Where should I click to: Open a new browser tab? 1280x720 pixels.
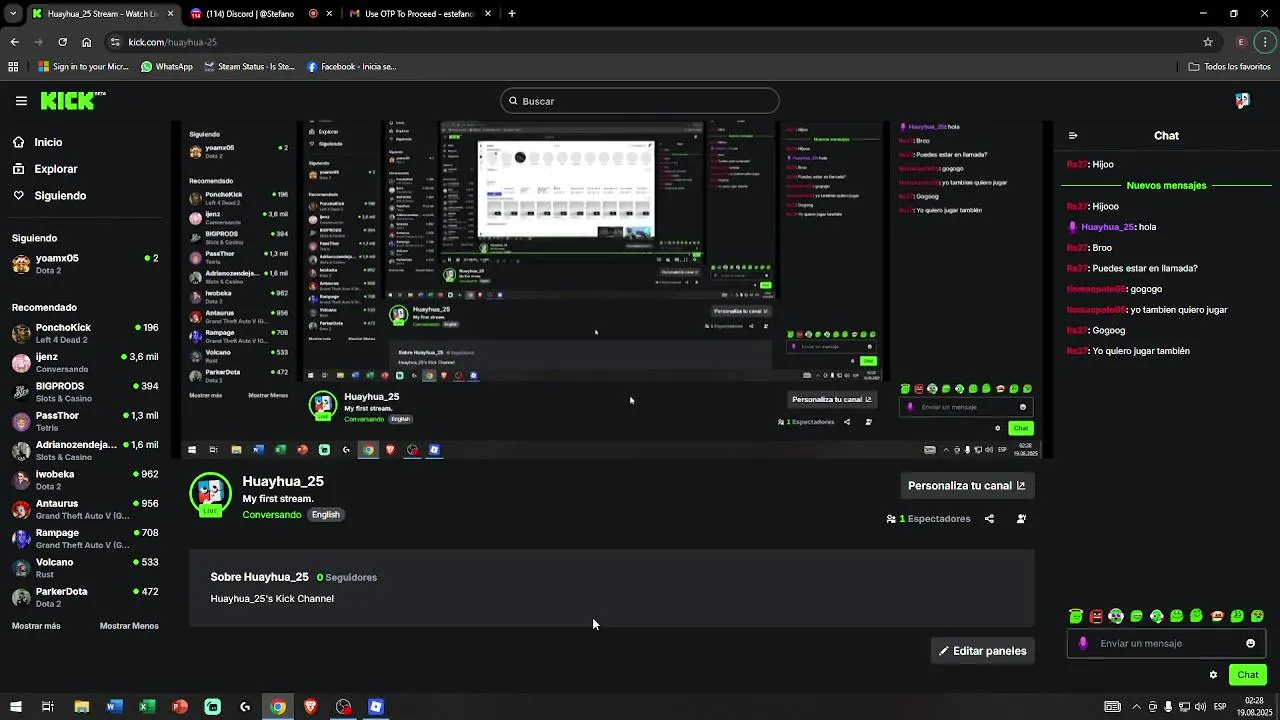click(x=512, y=14)
